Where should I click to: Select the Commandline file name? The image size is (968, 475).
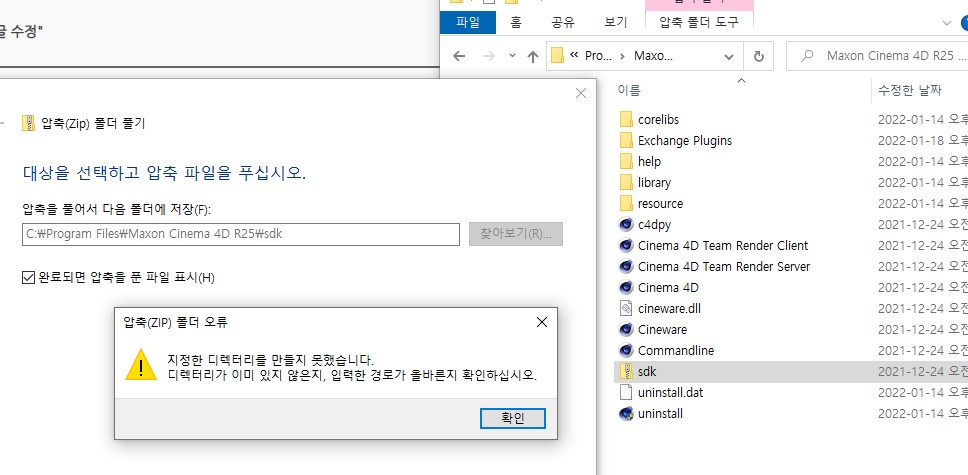click(x=675, y=350)
